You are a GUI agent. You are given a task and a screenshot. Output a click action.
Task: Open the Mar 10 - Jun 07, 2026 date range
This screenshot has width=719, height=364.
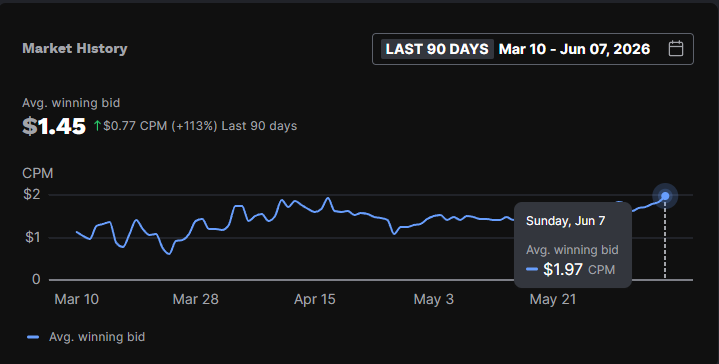[574, 49]
